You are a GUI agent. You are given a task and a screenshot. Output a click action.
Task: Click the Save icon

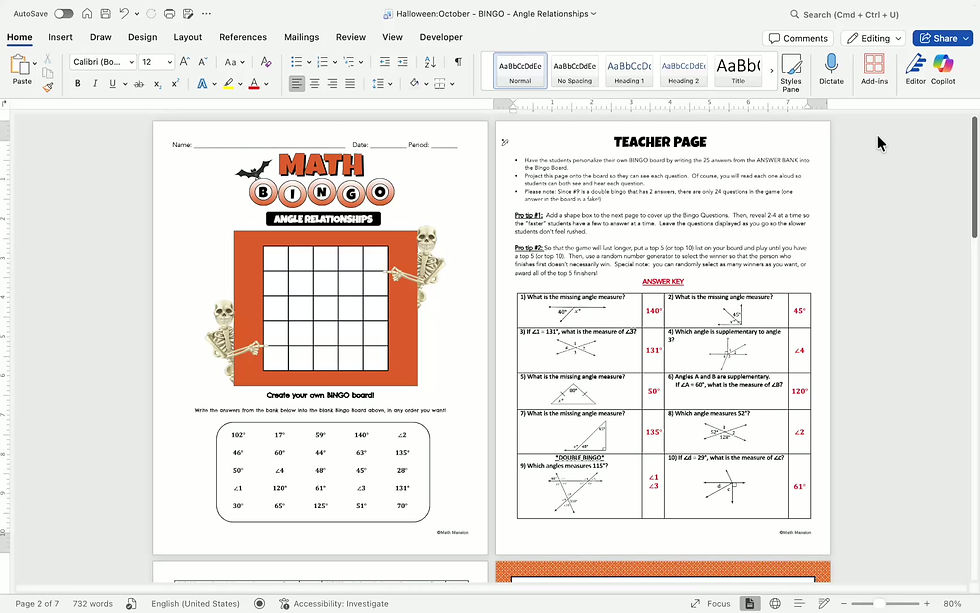click(106, 14)
